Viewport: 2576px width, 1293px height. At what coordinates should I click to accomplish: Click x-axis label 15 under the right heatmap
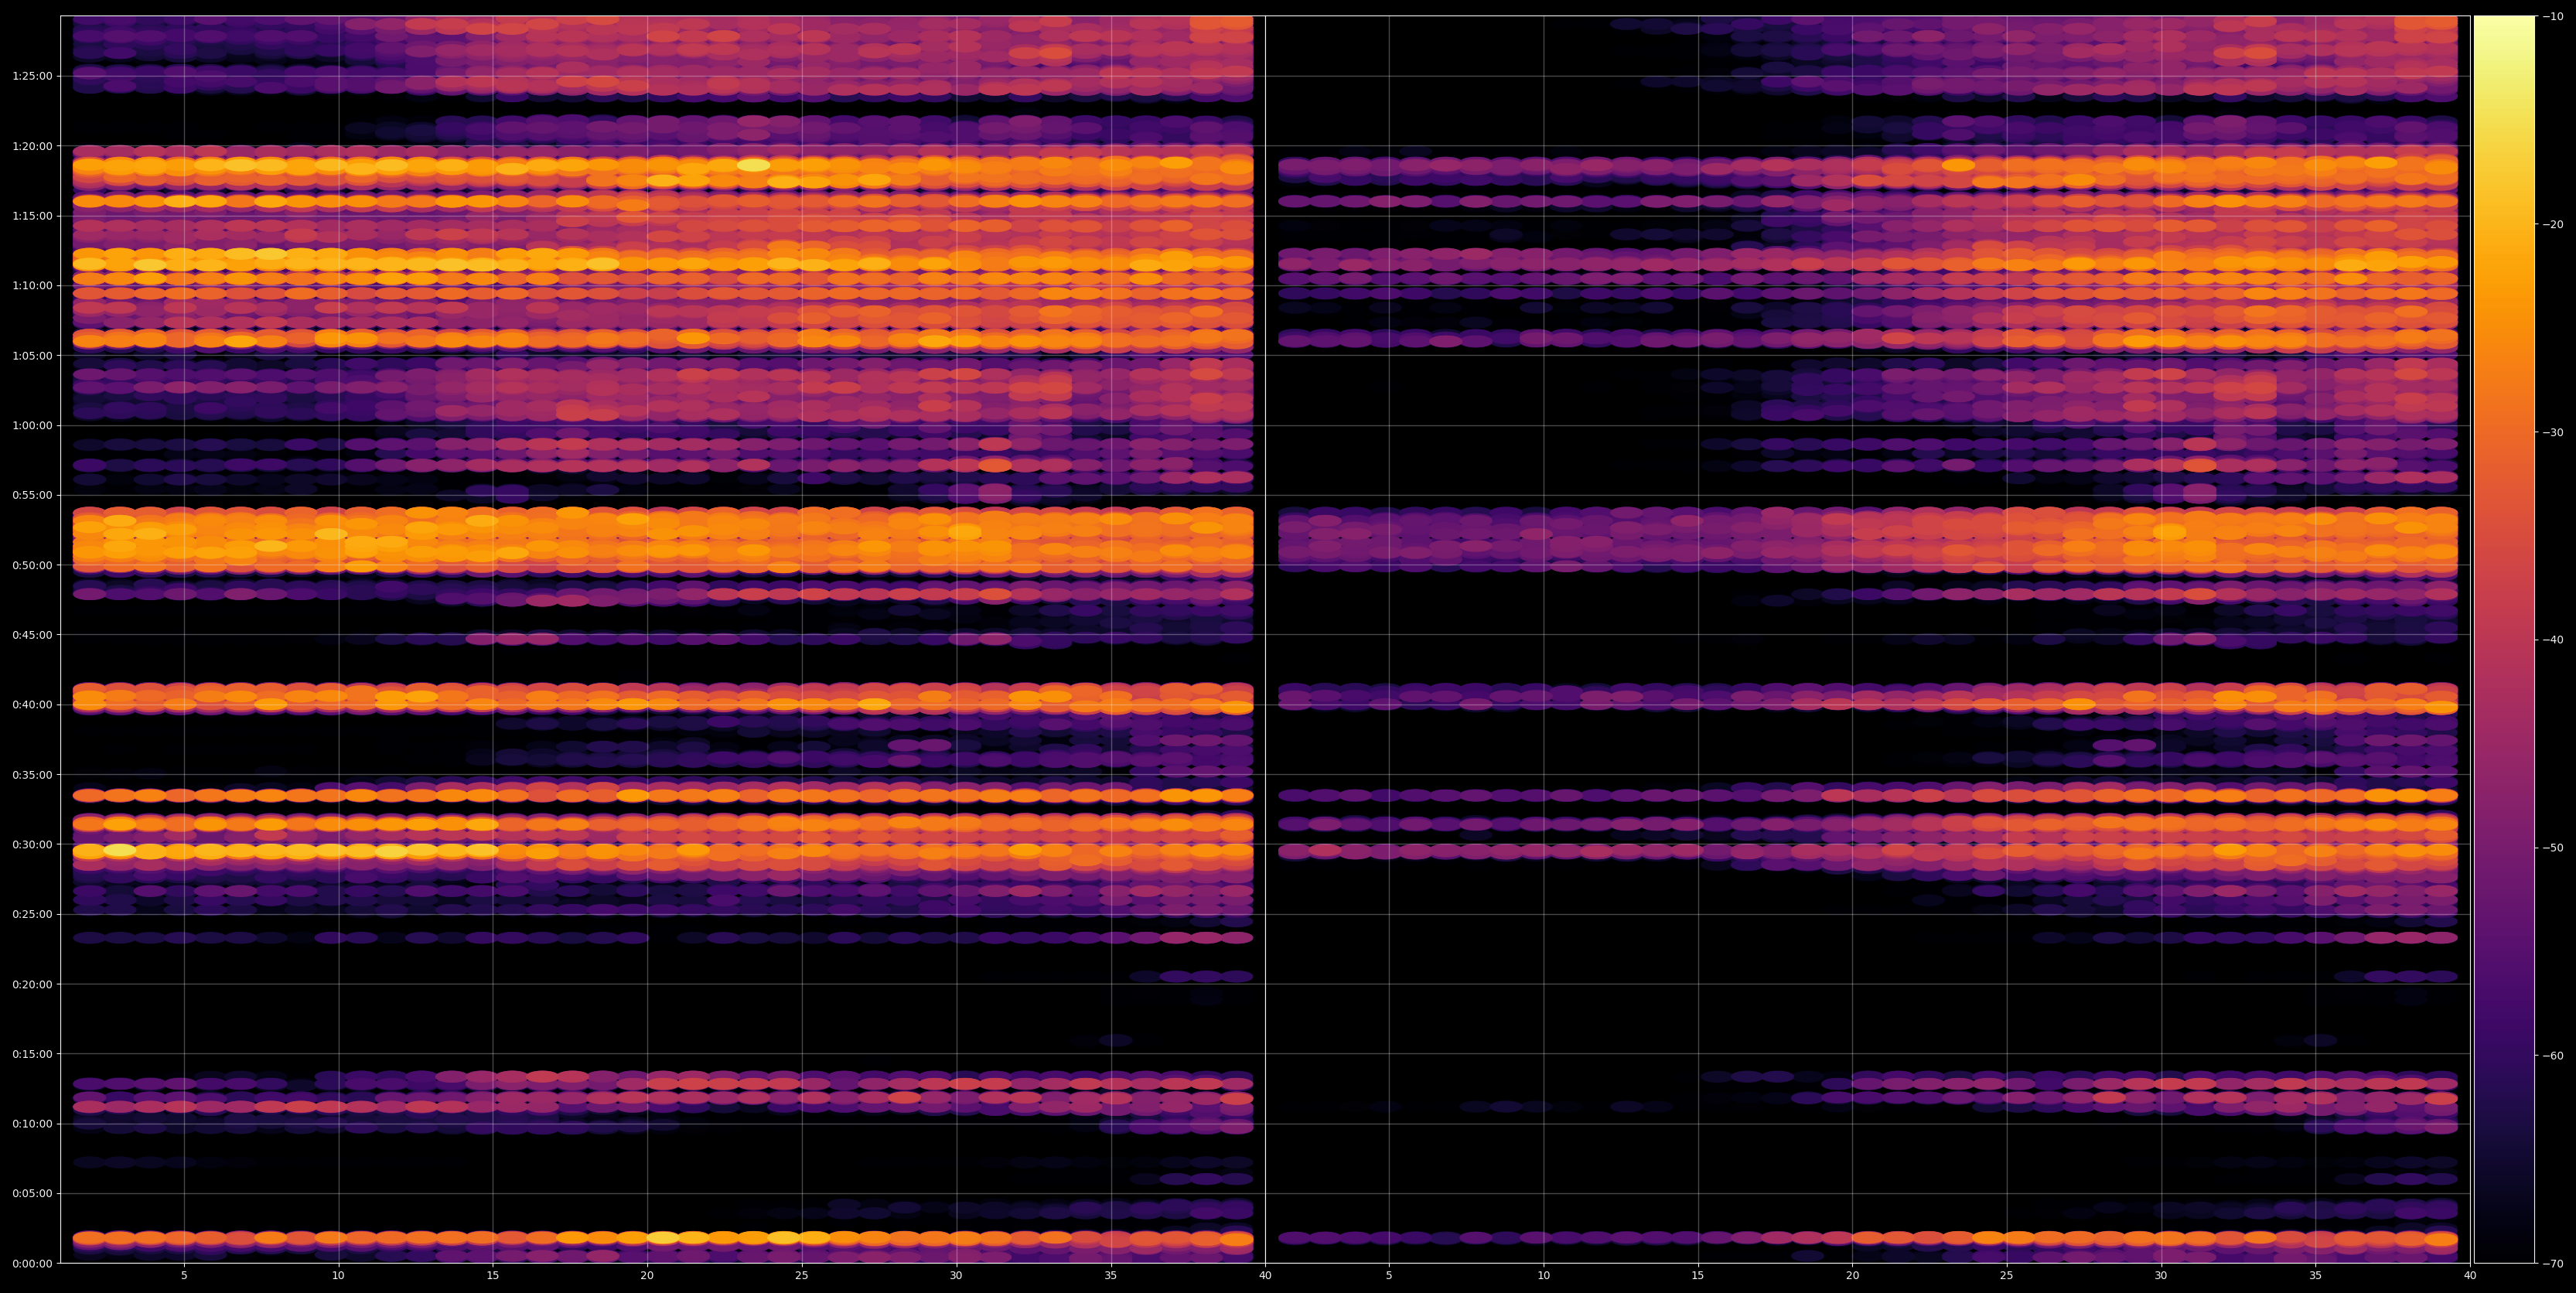[1698, 1276]
